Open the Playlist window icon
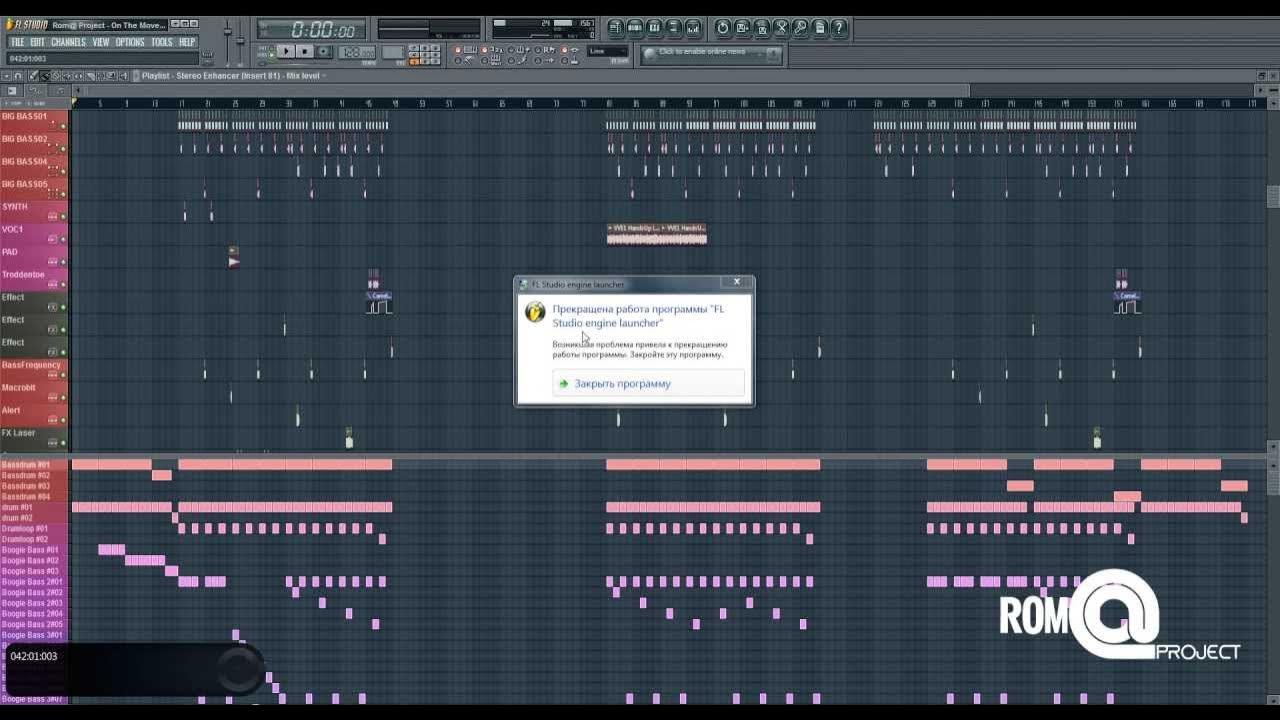The height and width of the screenshot is (720, 1280). (x=616, y=27)
